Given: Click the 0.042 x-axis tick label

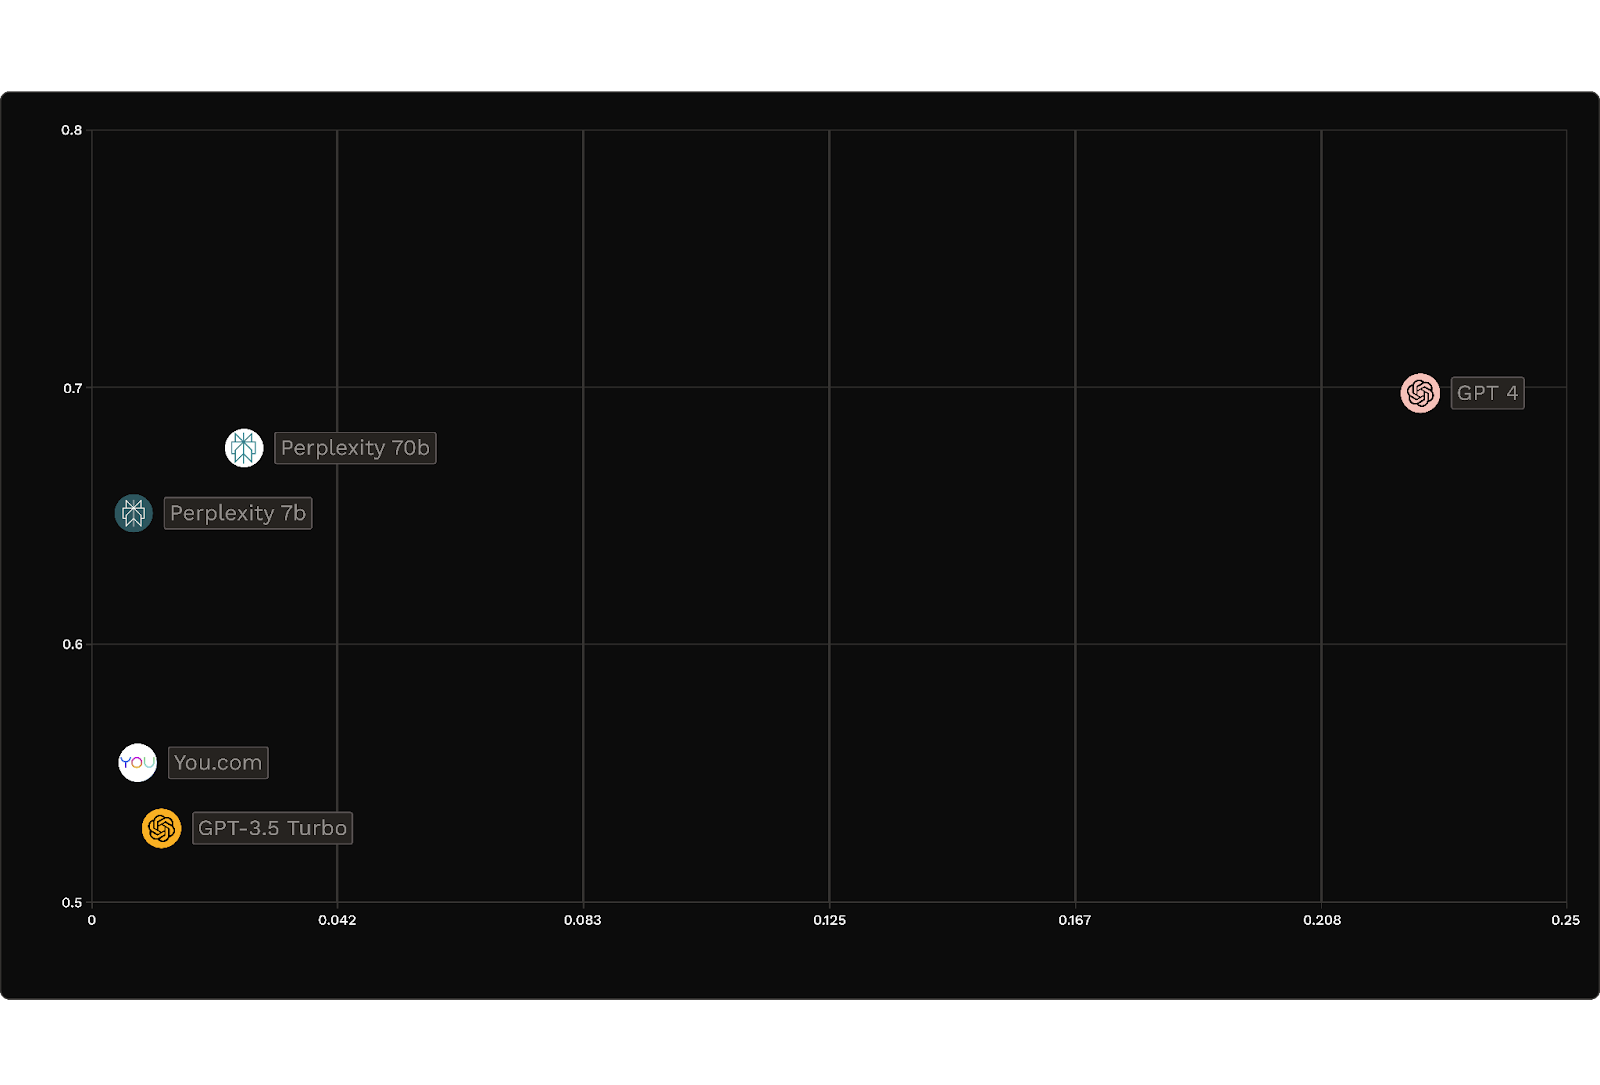Looking at the screenshot, I should [x=337, y=920].
